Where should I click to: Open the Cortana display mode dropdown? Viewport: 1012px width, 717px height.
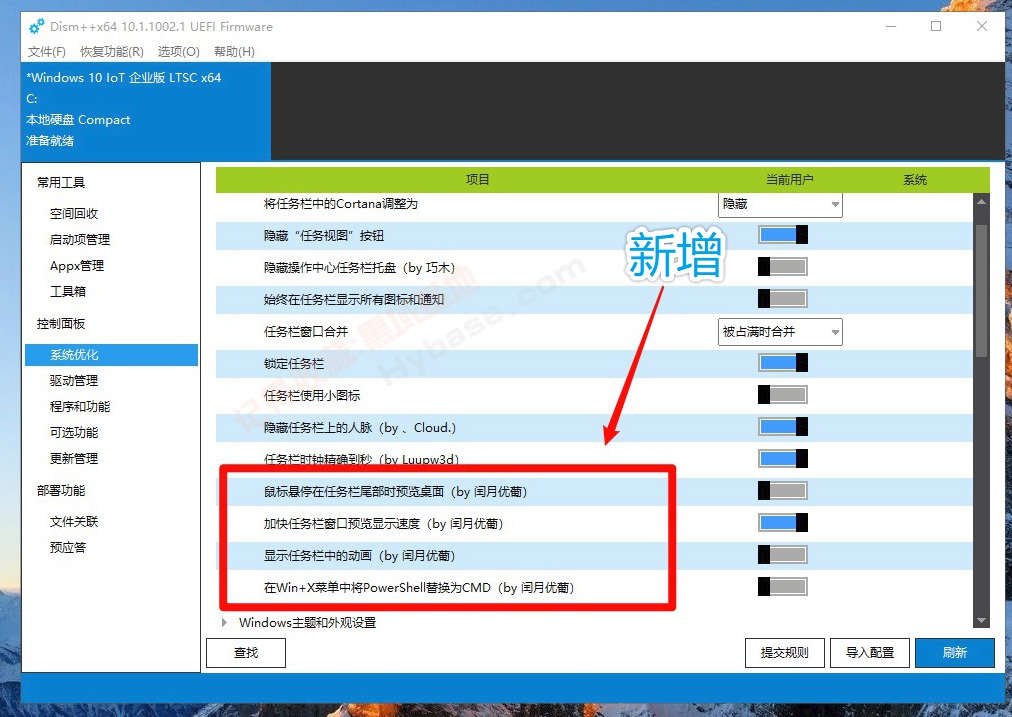[x=780, y=205]
